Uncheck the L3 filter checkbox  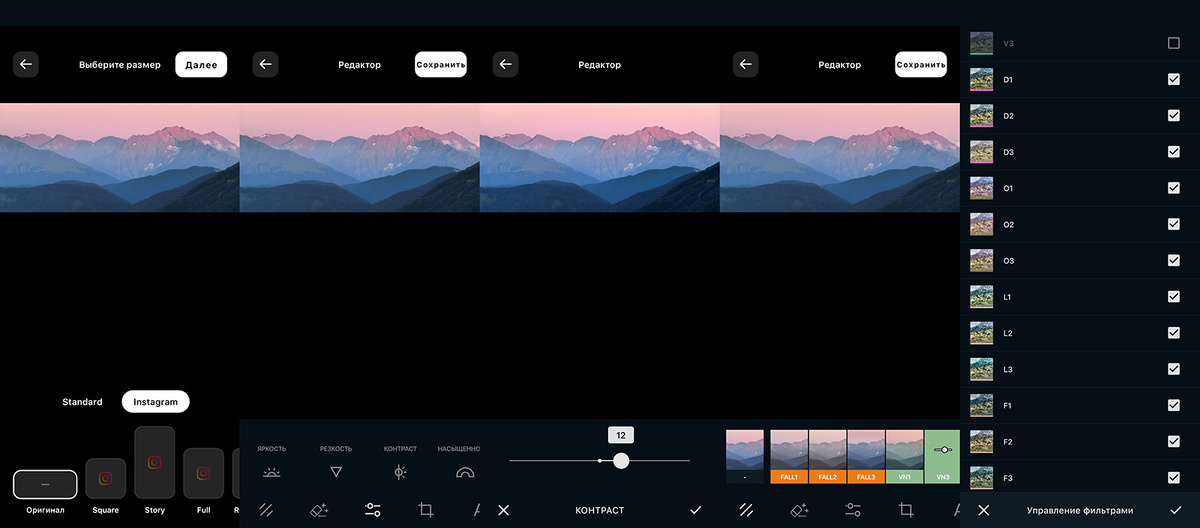click(1174, 369)
